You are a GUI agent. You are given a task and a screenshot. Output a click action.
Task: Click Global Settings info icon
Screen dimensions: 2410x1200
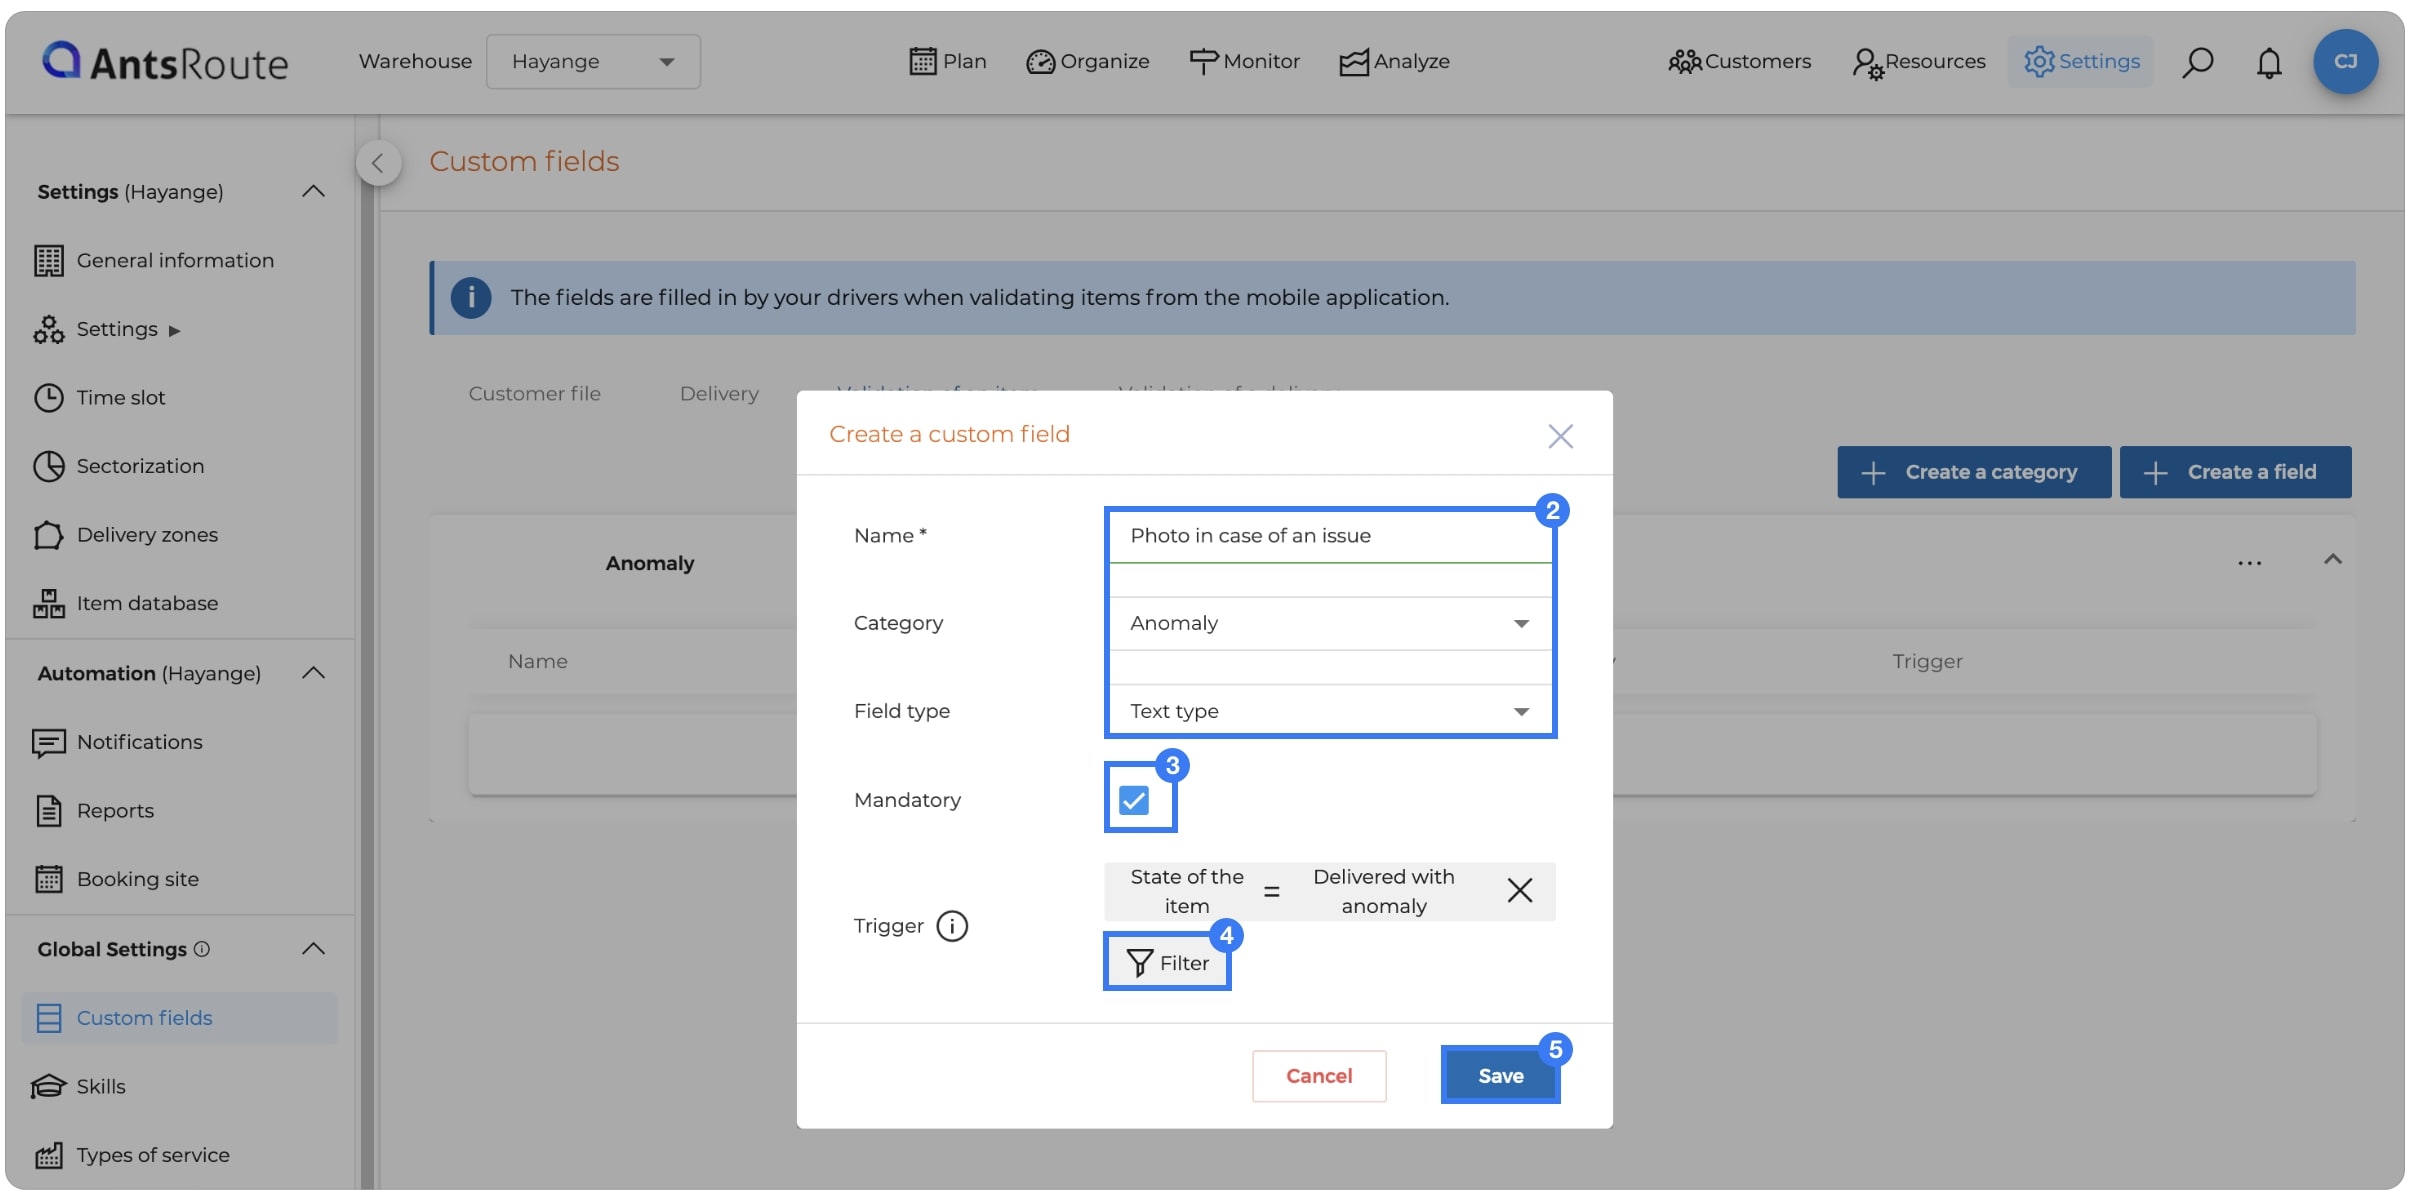[x=202, y=949]
